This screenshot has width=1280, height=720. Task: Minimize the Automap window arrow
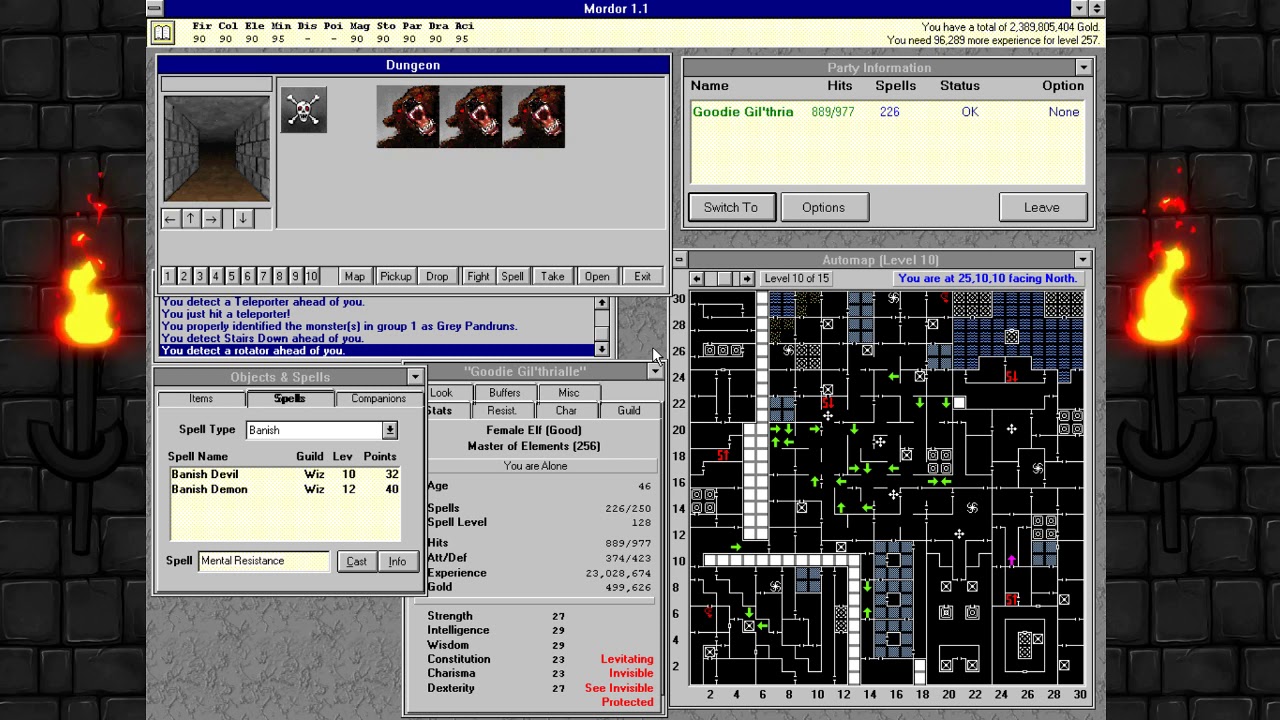click(1082, 260)
